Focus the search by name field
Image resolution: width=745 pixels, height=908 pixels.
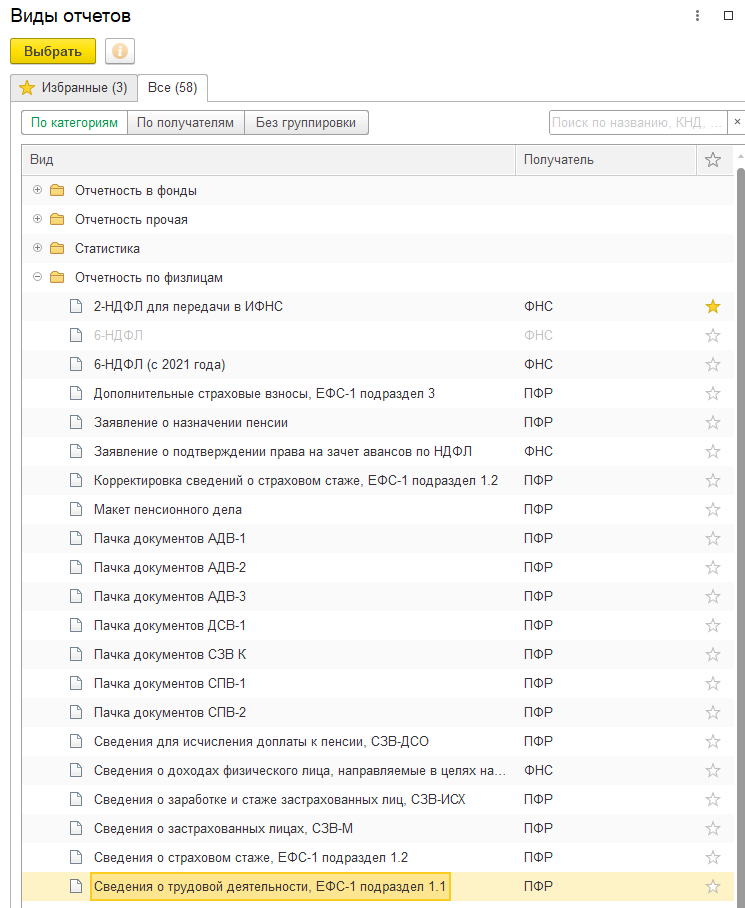click(638, 122)
